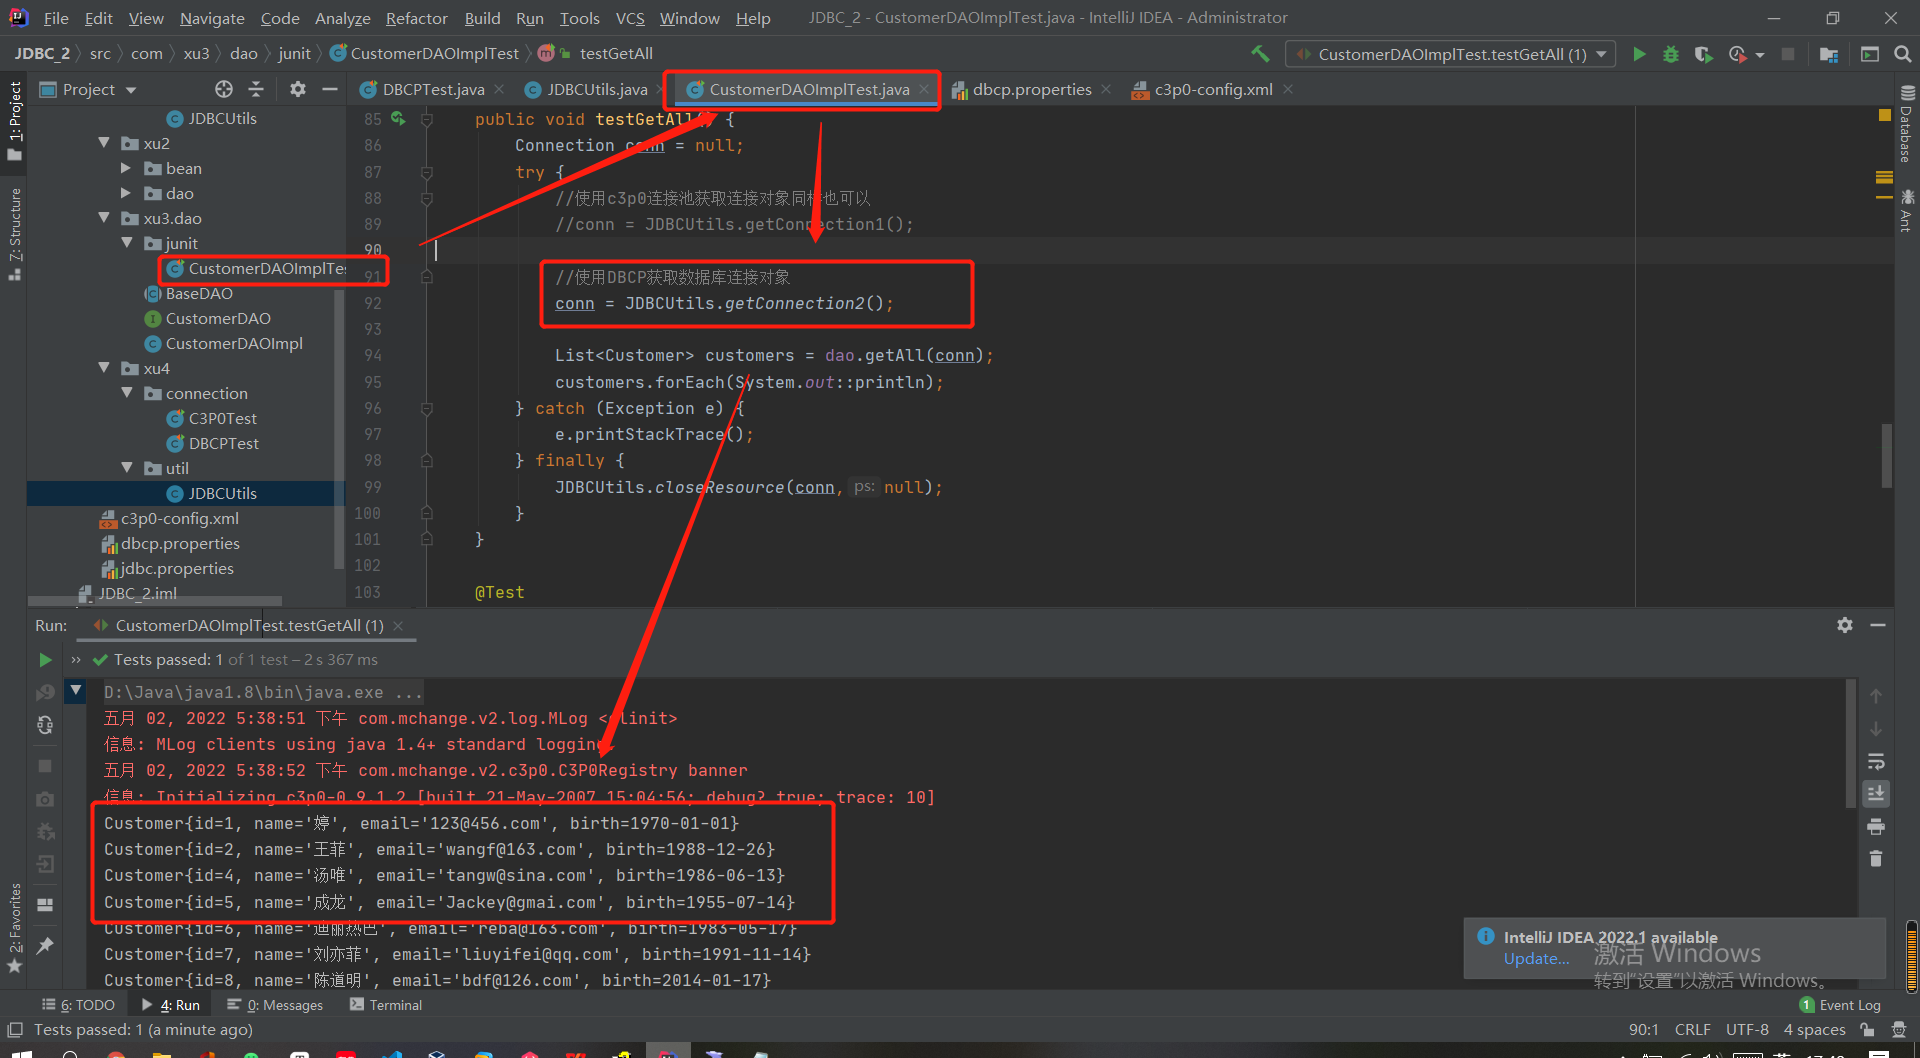Screen dimensions: 1920x1058
Task: Select jdbc.properties file in tree
Action: coord(176,568)
